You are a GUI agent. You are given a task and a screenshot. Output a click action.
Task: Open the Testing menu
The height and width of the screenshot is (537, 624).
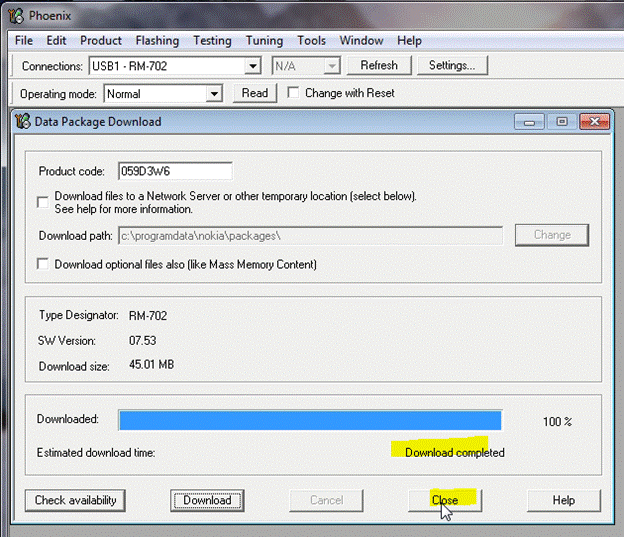pyautogui.click(x=212, y=41)
